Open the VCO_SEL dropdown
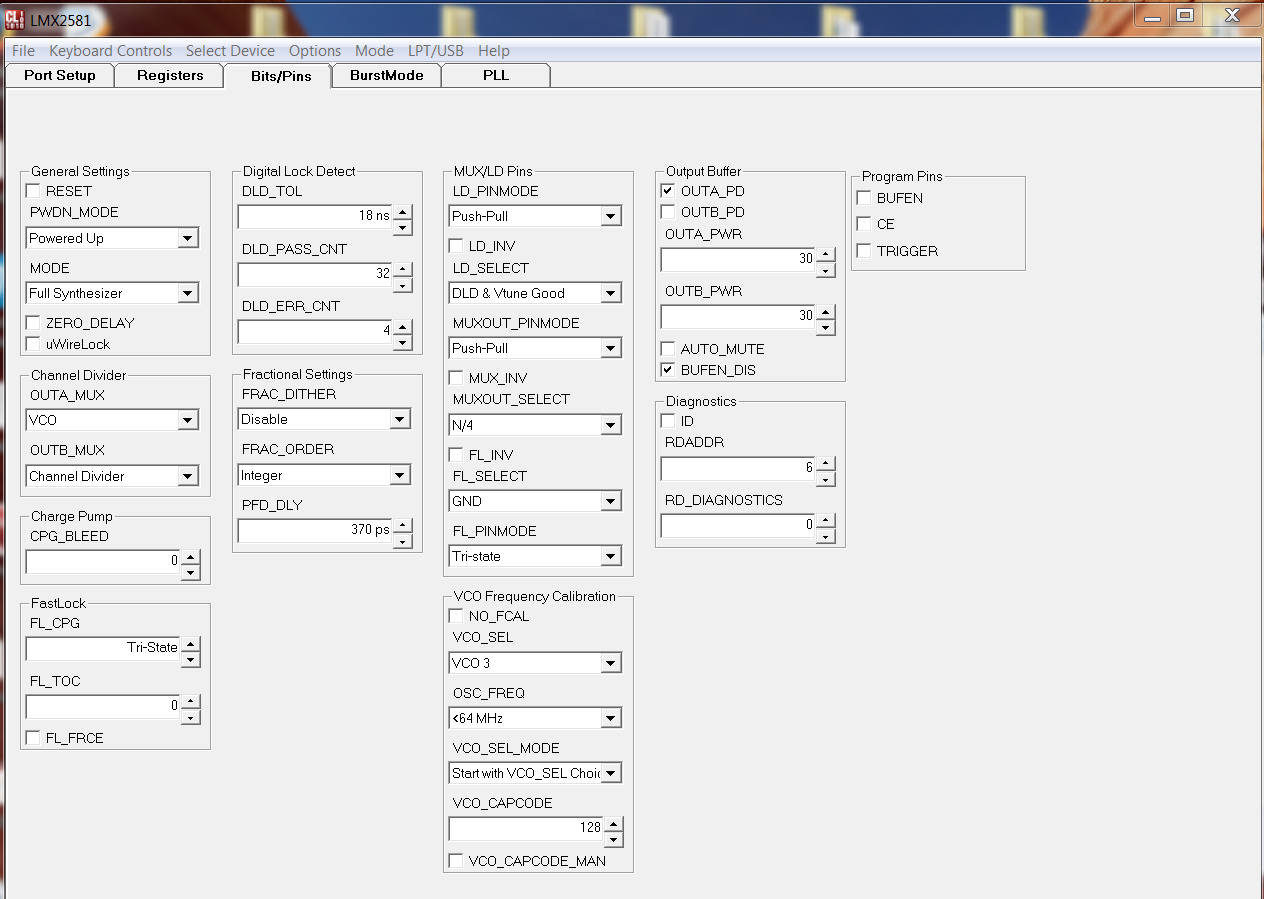 (x=611, y=663)
